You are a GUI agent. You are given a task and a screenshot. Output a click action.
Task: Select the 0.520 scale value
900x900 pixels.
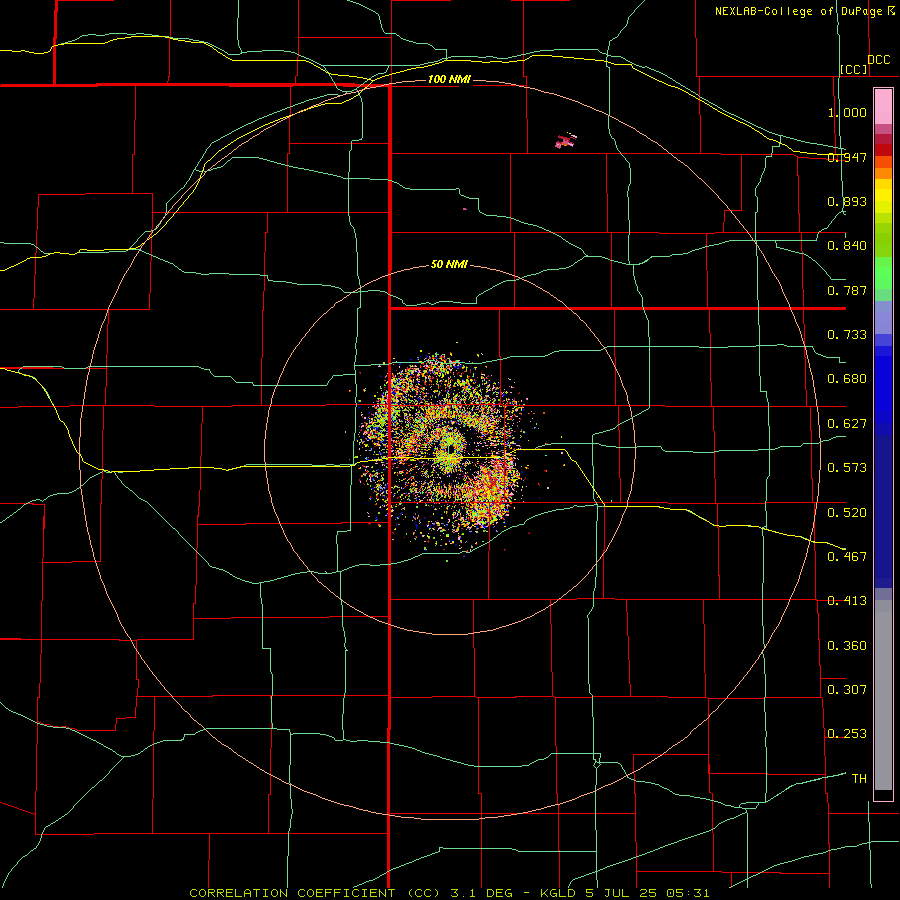coord(847,513)
